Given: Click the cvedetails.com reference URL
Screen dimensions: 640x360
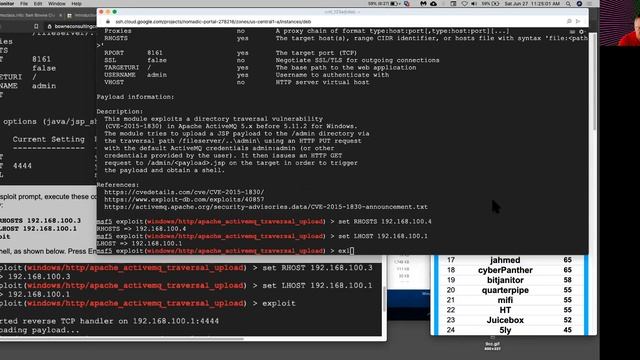Looking at the screenshot, I should coord(184,192).
